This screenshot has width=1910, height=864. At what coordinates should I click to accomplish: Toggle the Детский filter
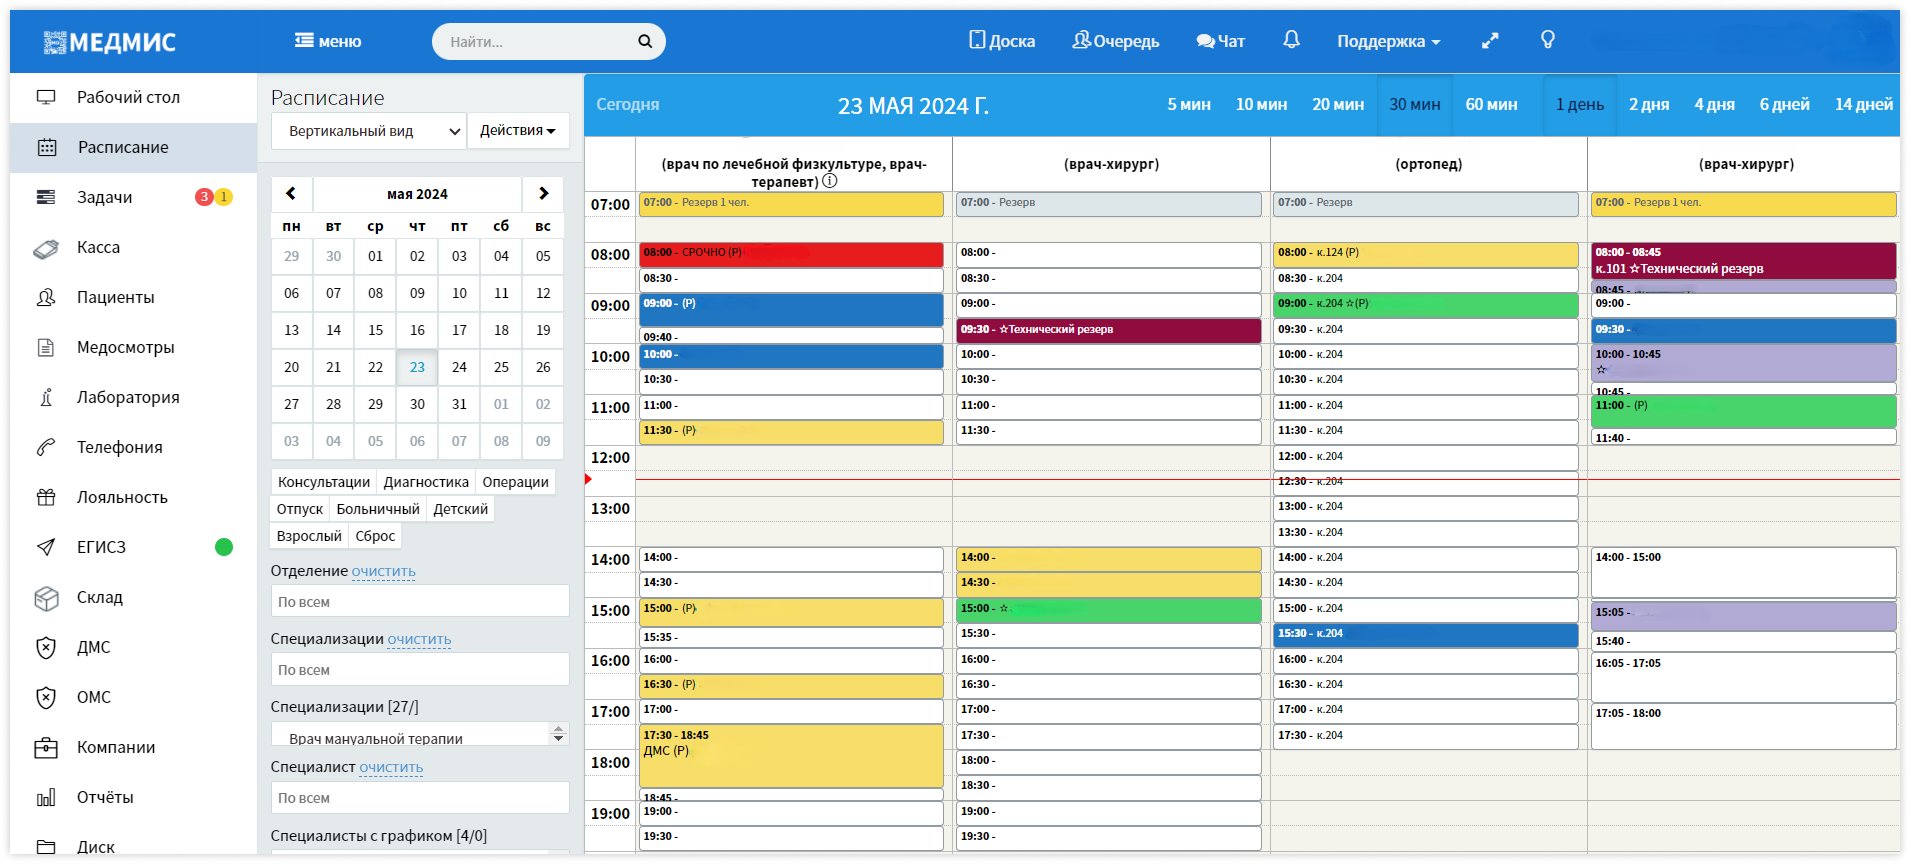pos(460,509)
